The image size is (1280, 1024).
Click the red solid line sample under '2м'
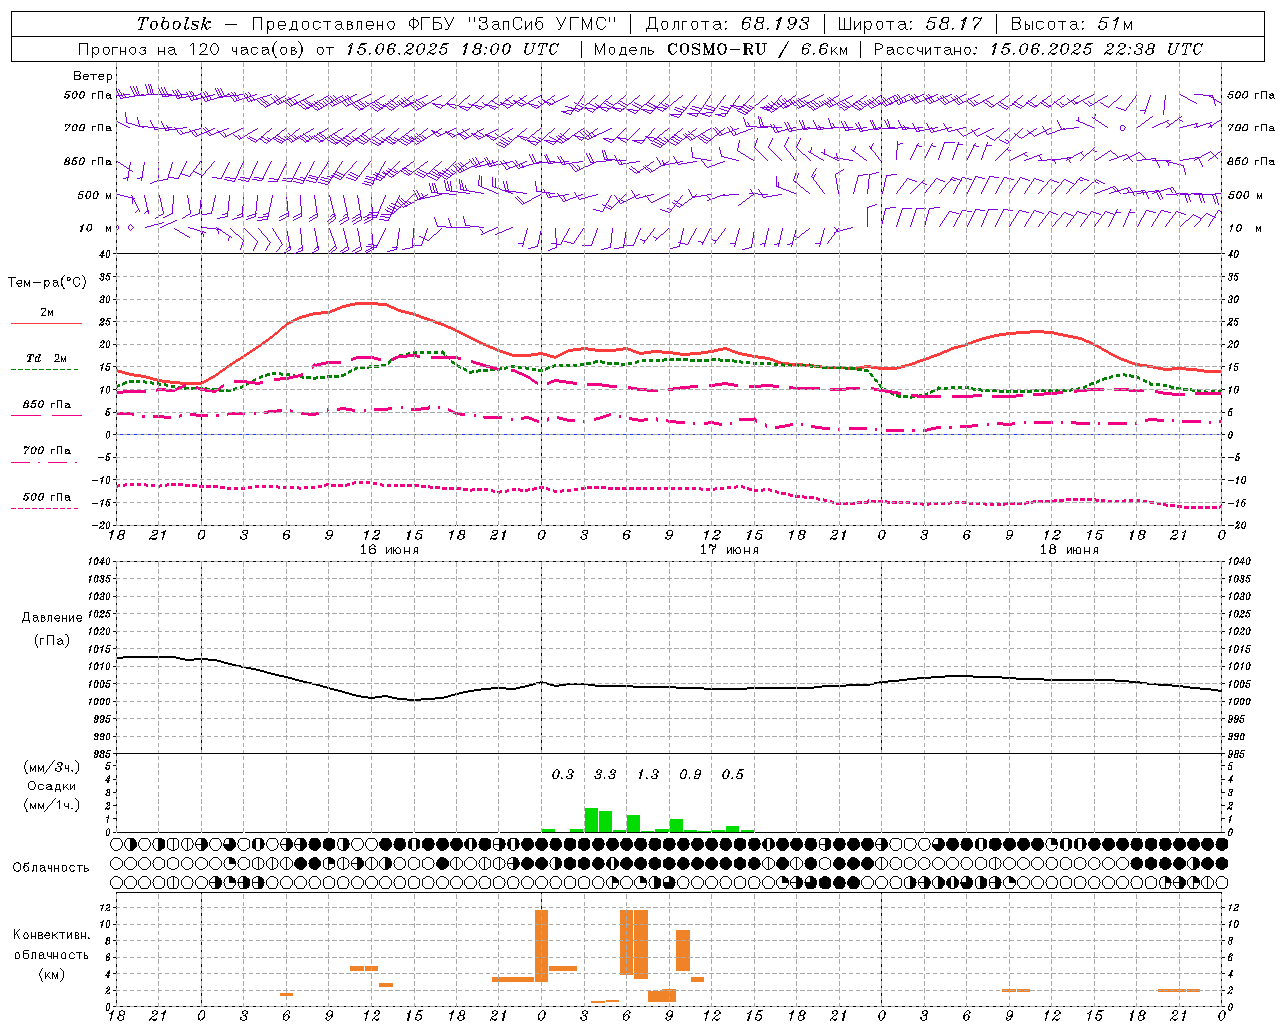pos(46,323)
